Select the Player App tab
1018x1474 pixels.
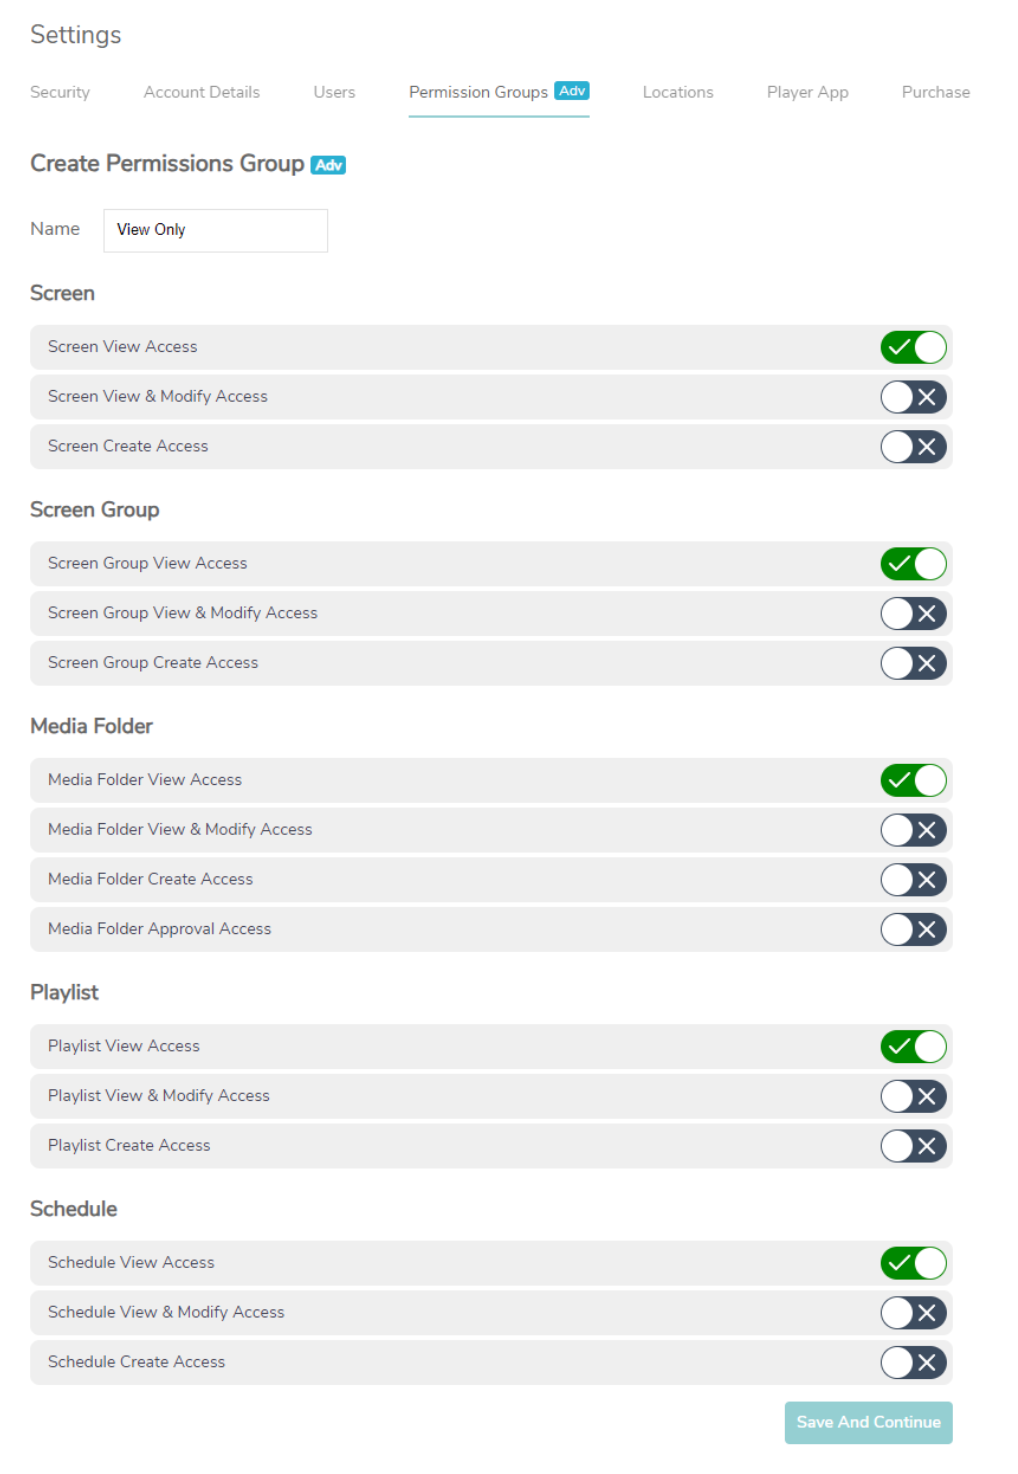(807, 92)
